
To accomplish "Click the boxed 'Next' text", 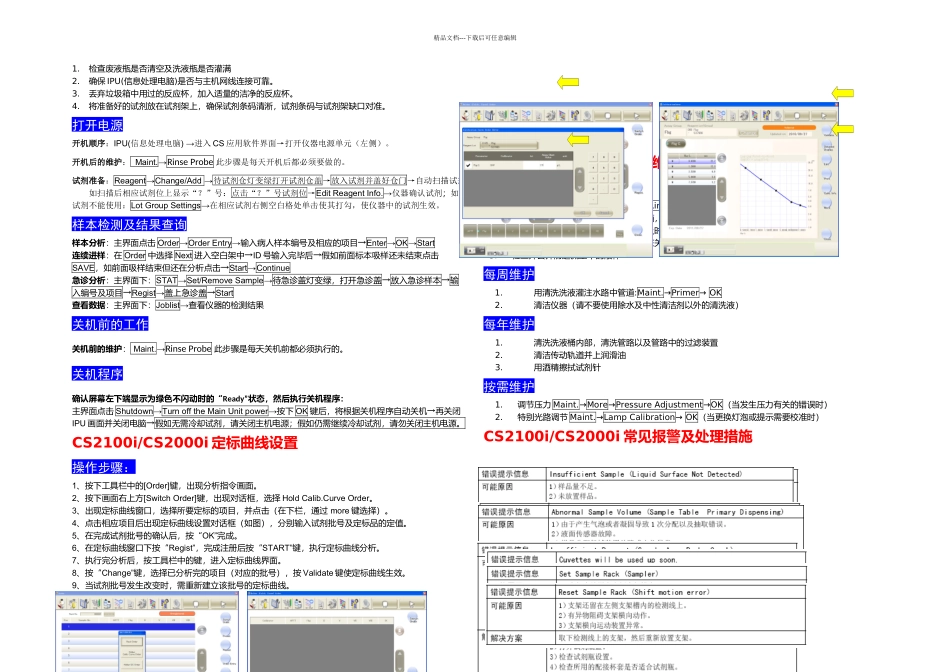I will tap(184, 256).
